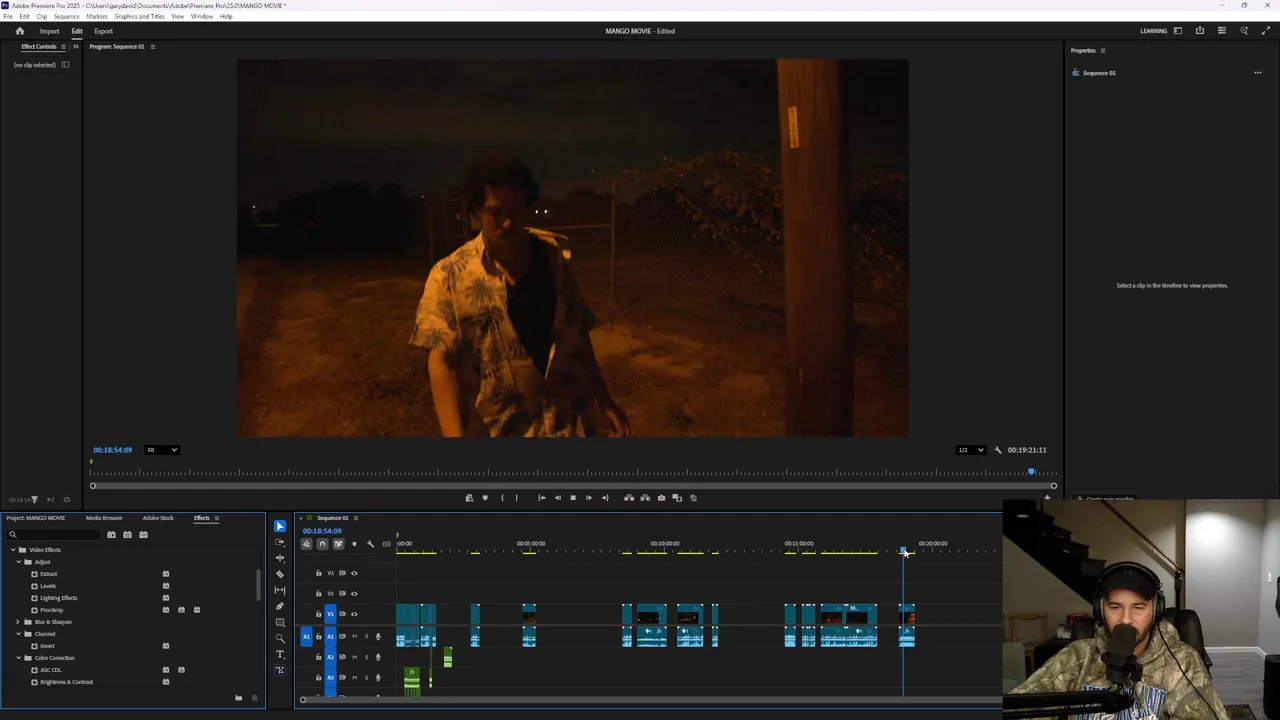Toggle Linked Selection in the timeline
Screen dimensions: 1280x720
(x=338, y=544)
